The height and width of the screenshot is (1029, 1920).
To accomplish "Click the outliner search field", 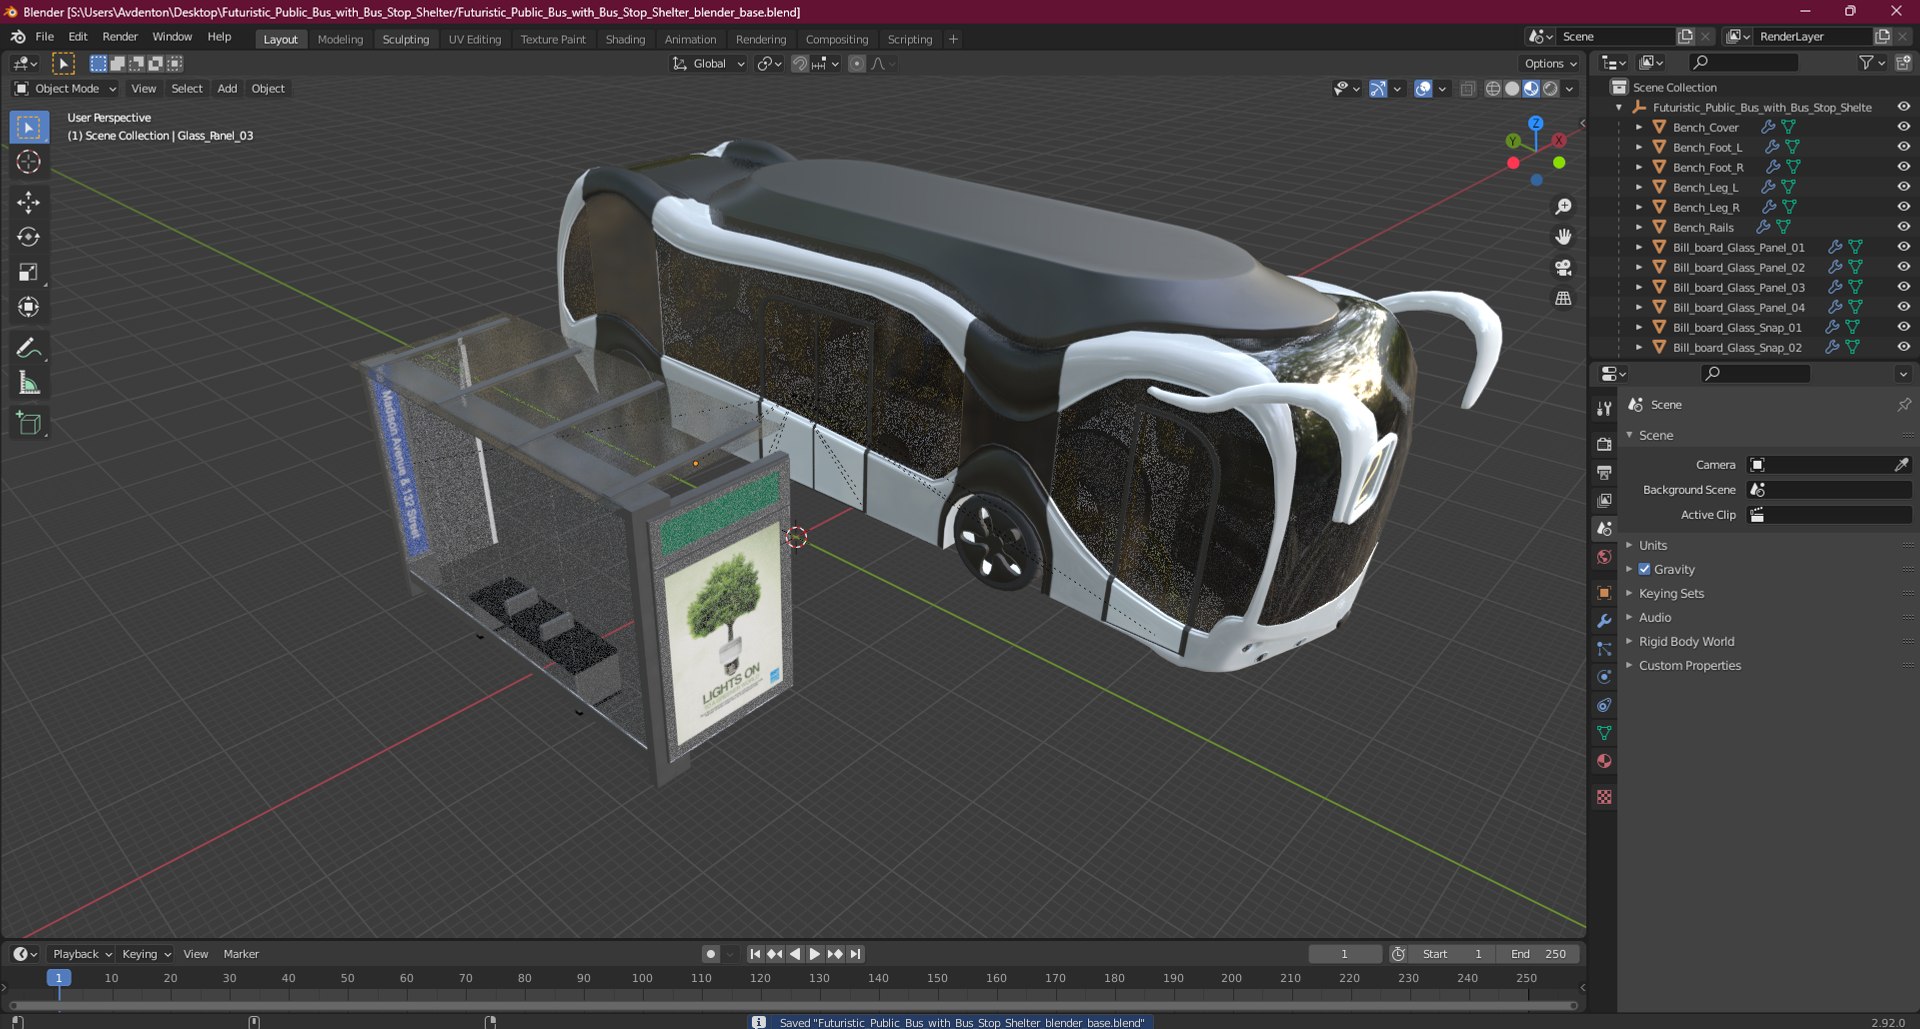I will pos(1744,63).
